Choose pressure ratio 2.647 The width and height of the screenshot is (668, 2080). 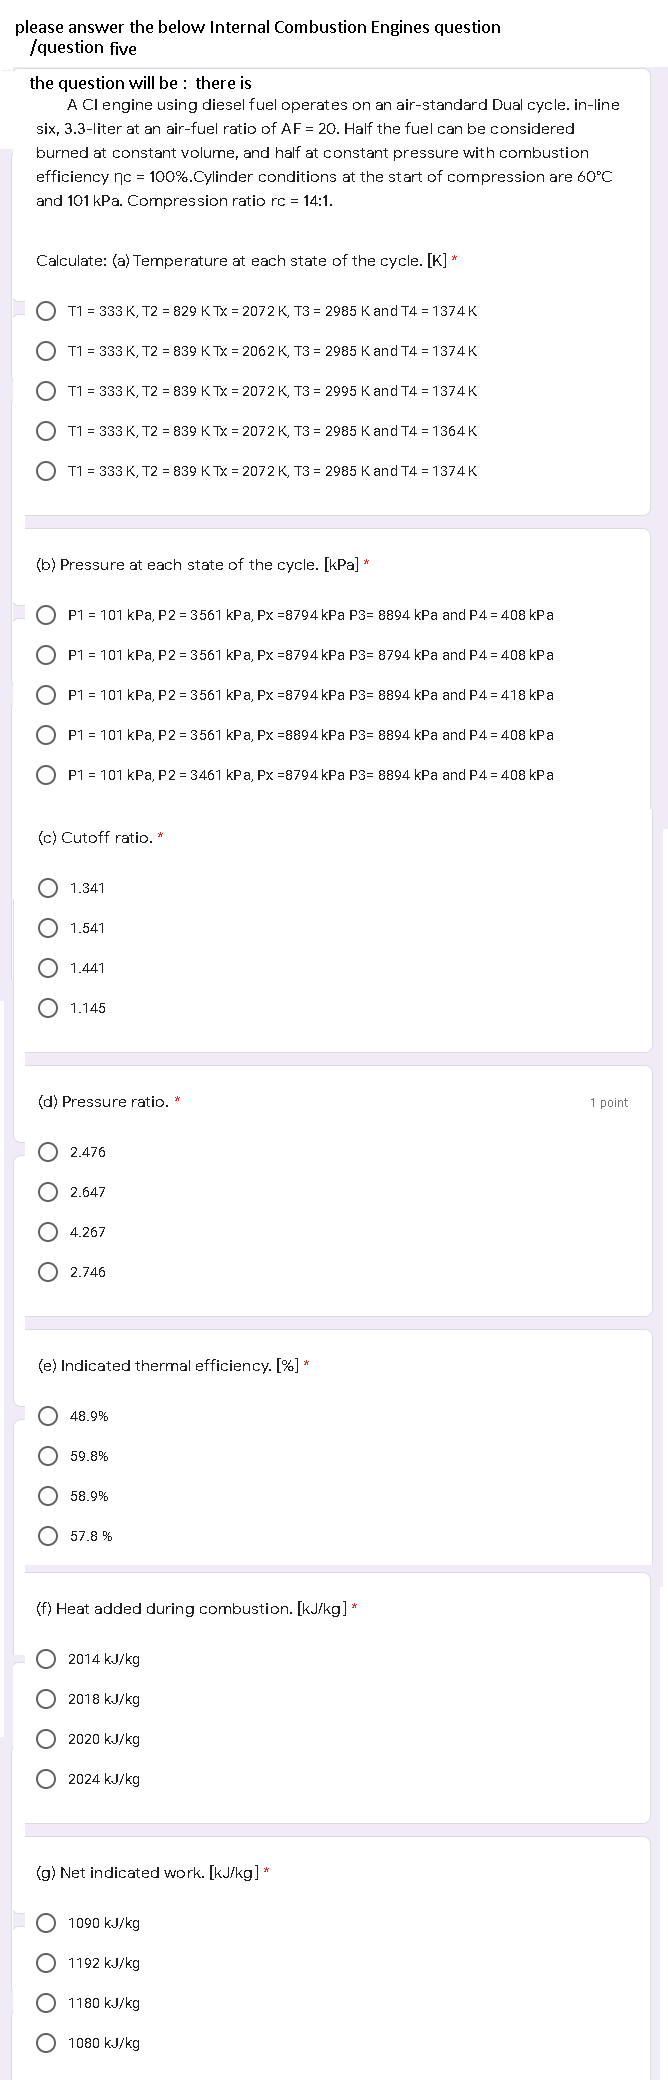pos(48,1191)
